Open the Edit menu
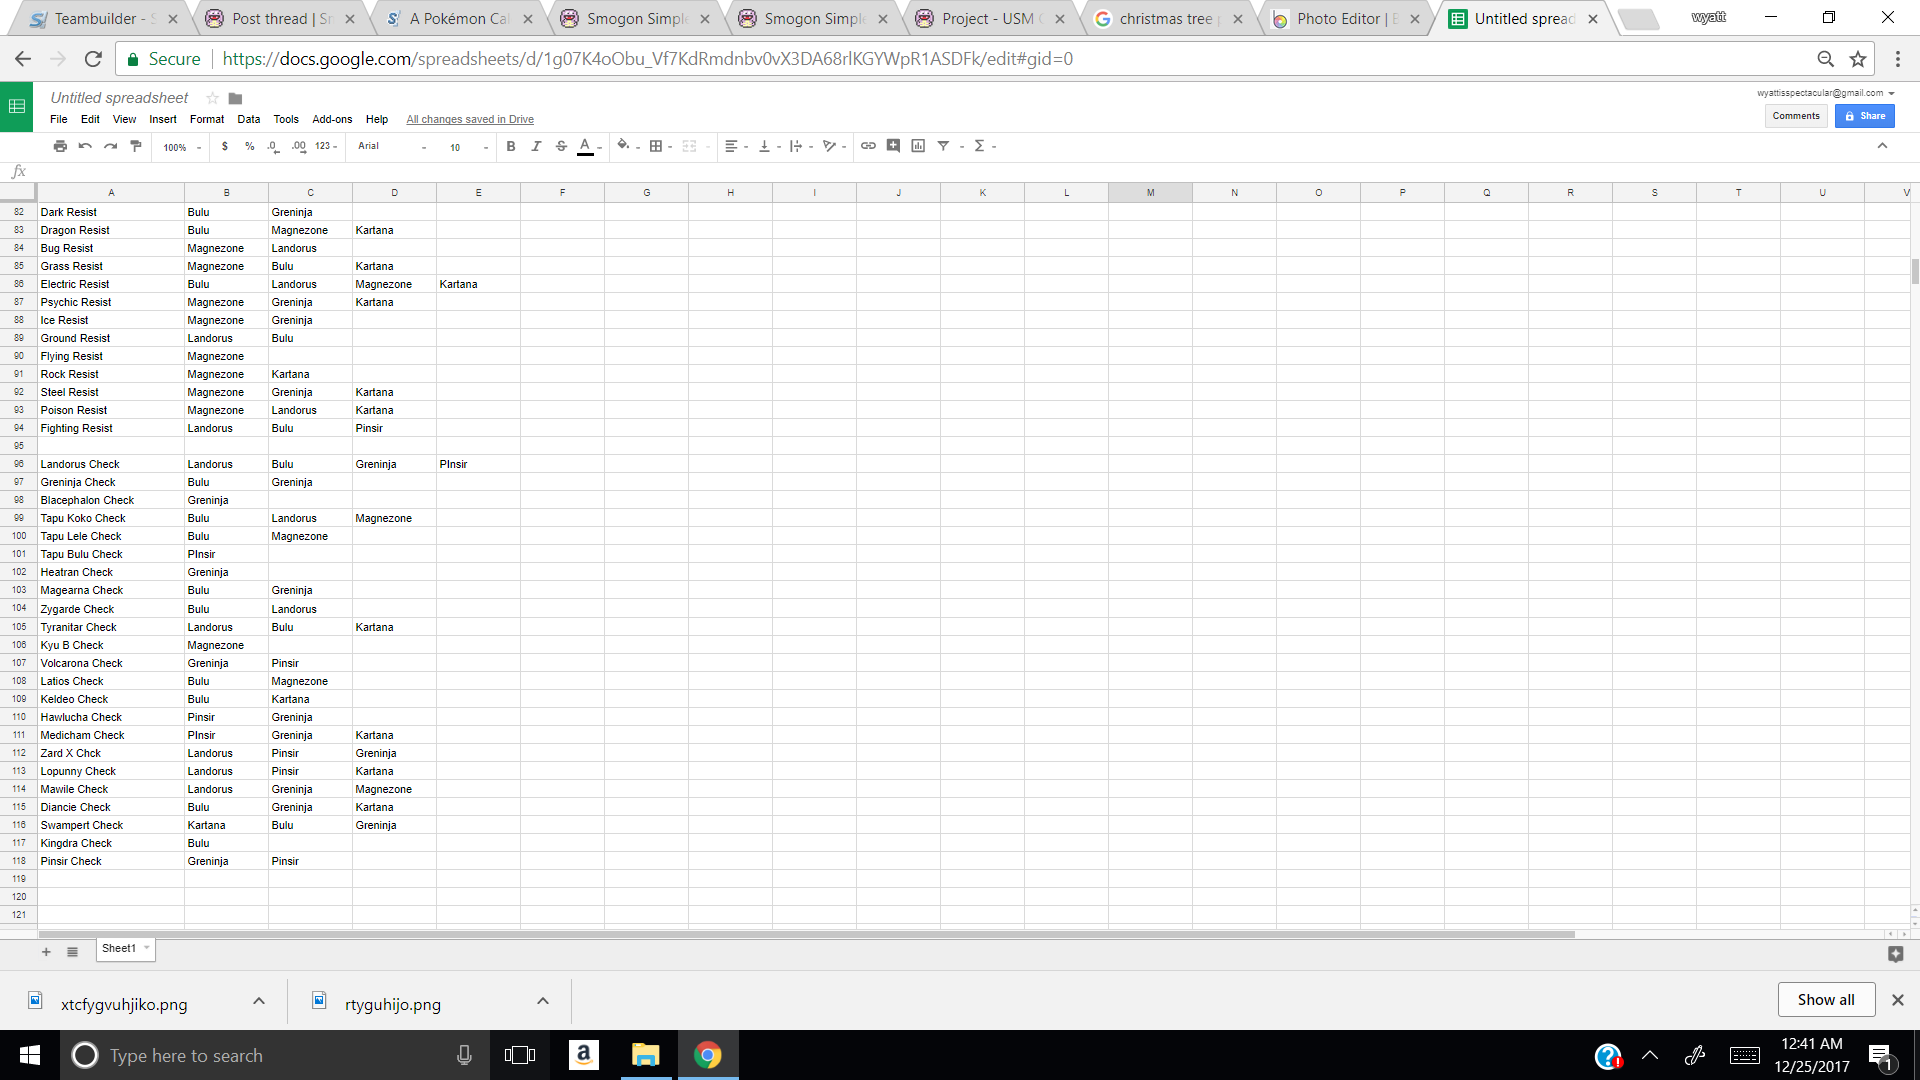Screen dimensions: 1920x1080 click(90, 119)
